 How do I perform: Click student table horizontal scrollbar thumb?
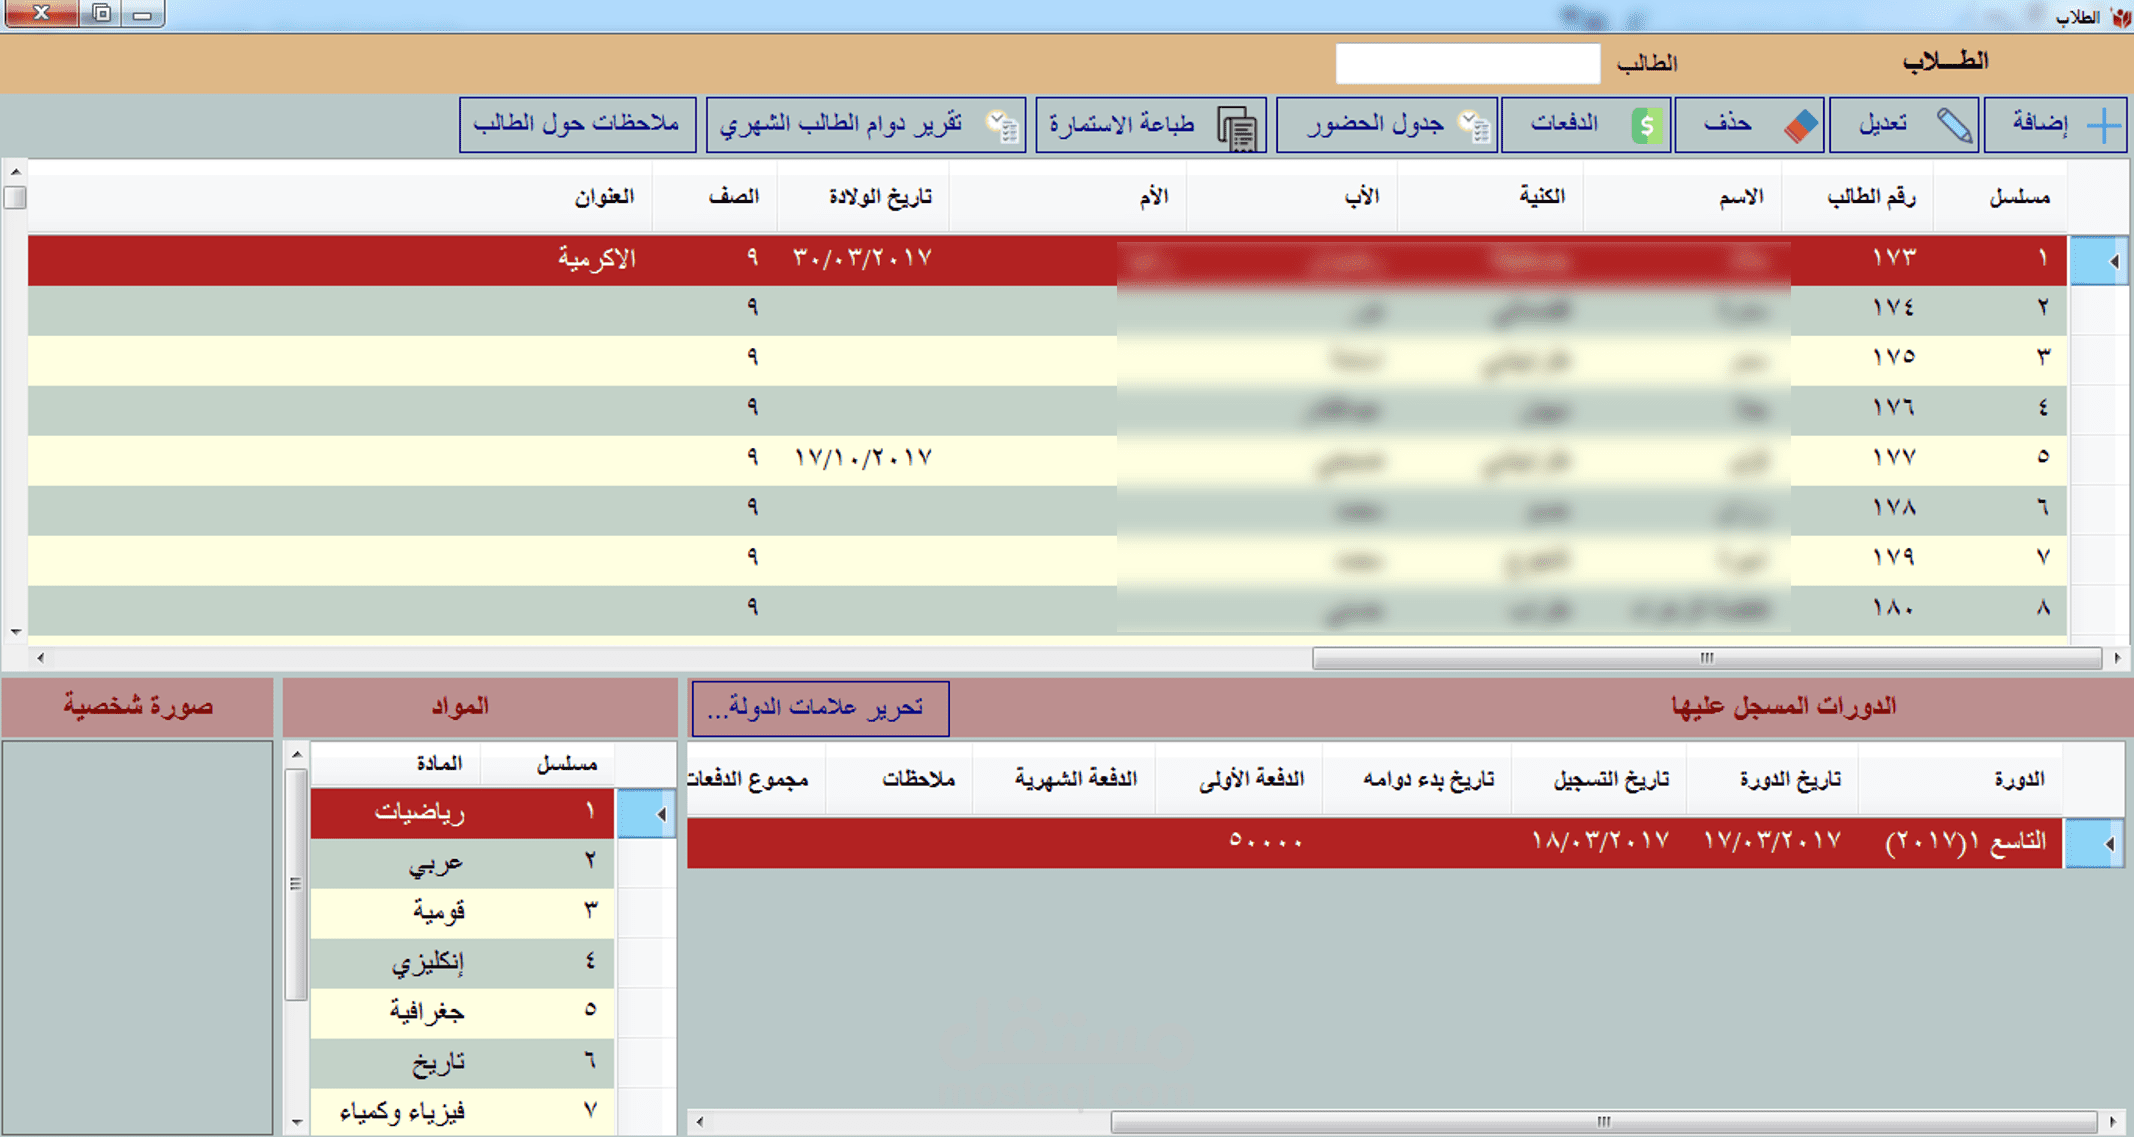click(1706, 658)
